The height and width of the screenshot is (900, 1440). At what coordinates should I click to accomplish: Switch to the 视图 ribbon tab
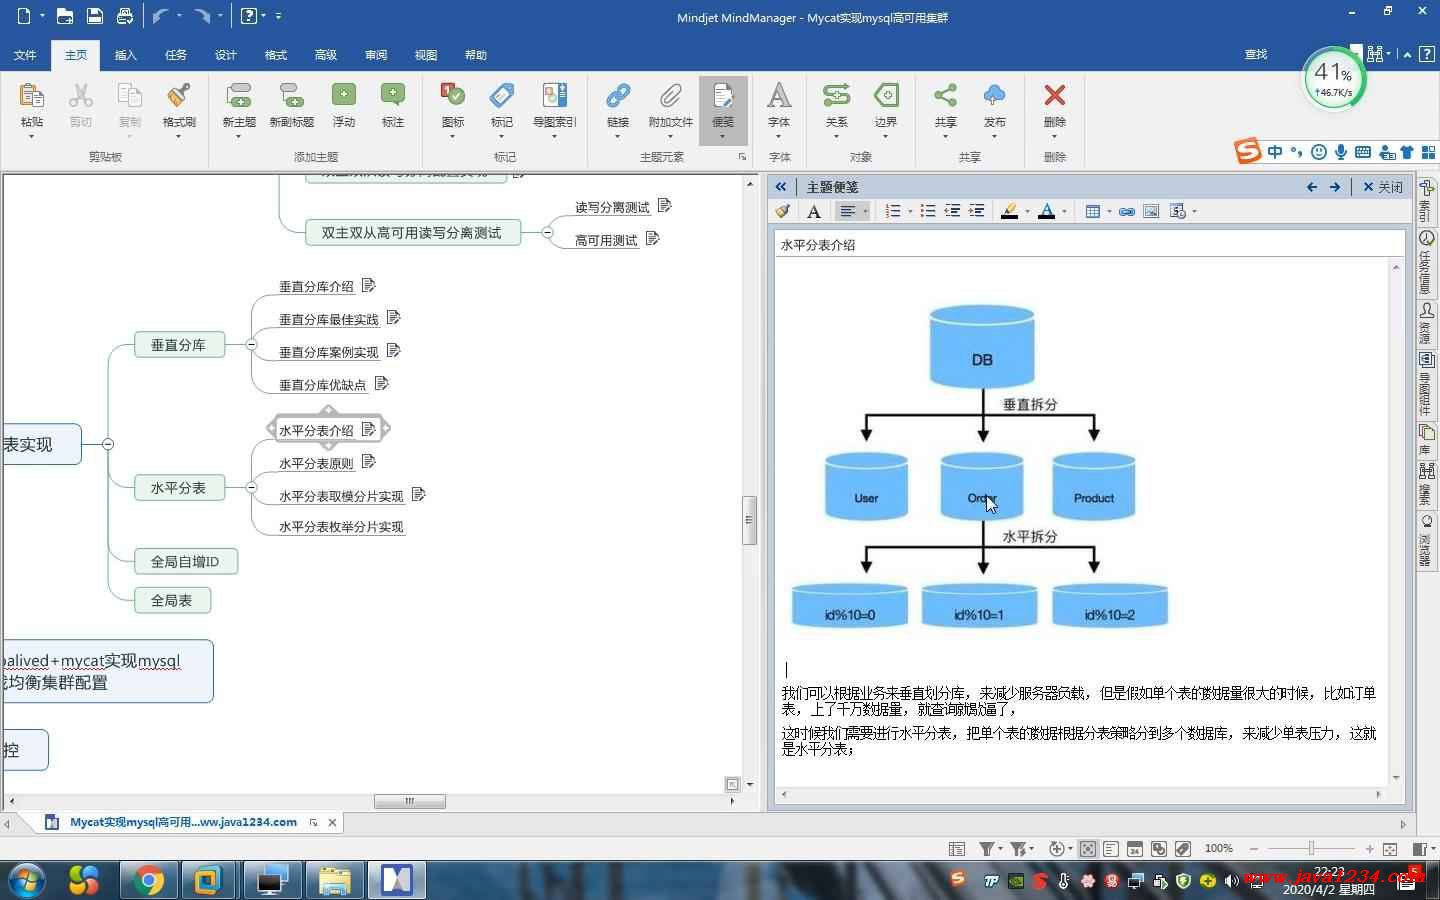(x=426, y=55)
